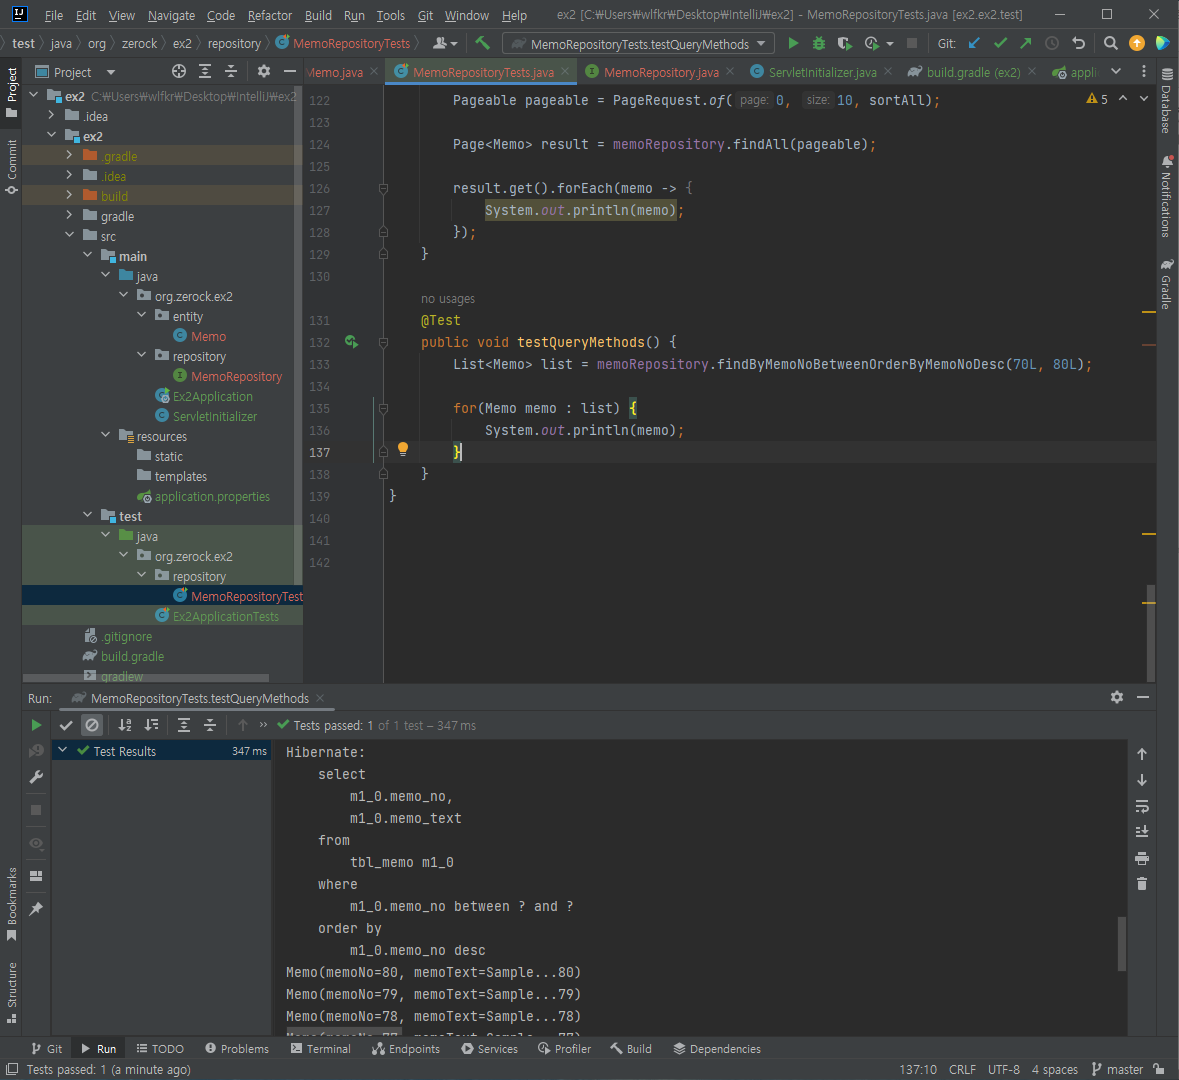Click the Rollback undo icon

pos(1078,44)
